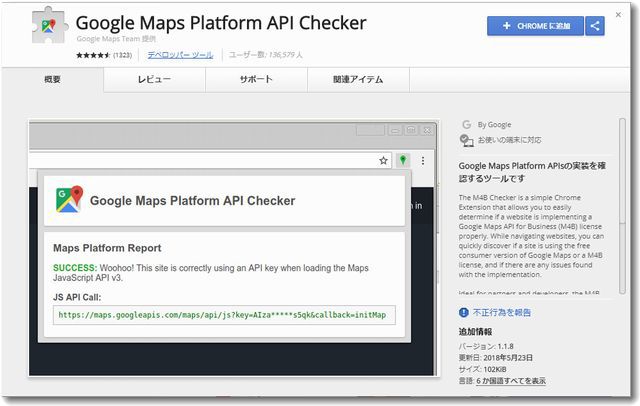Click the green map pin extension icon
The image size is (640, 406).
403,160
